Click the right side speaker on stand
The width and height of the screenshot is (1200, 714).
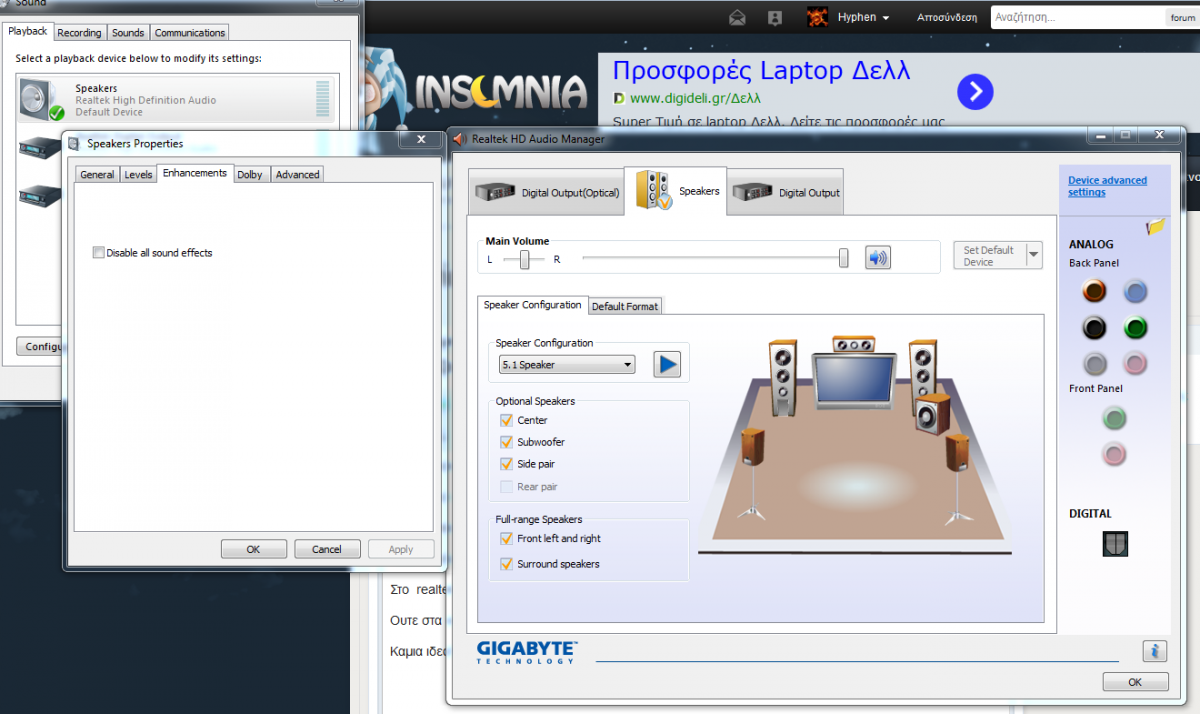point(957,476)
